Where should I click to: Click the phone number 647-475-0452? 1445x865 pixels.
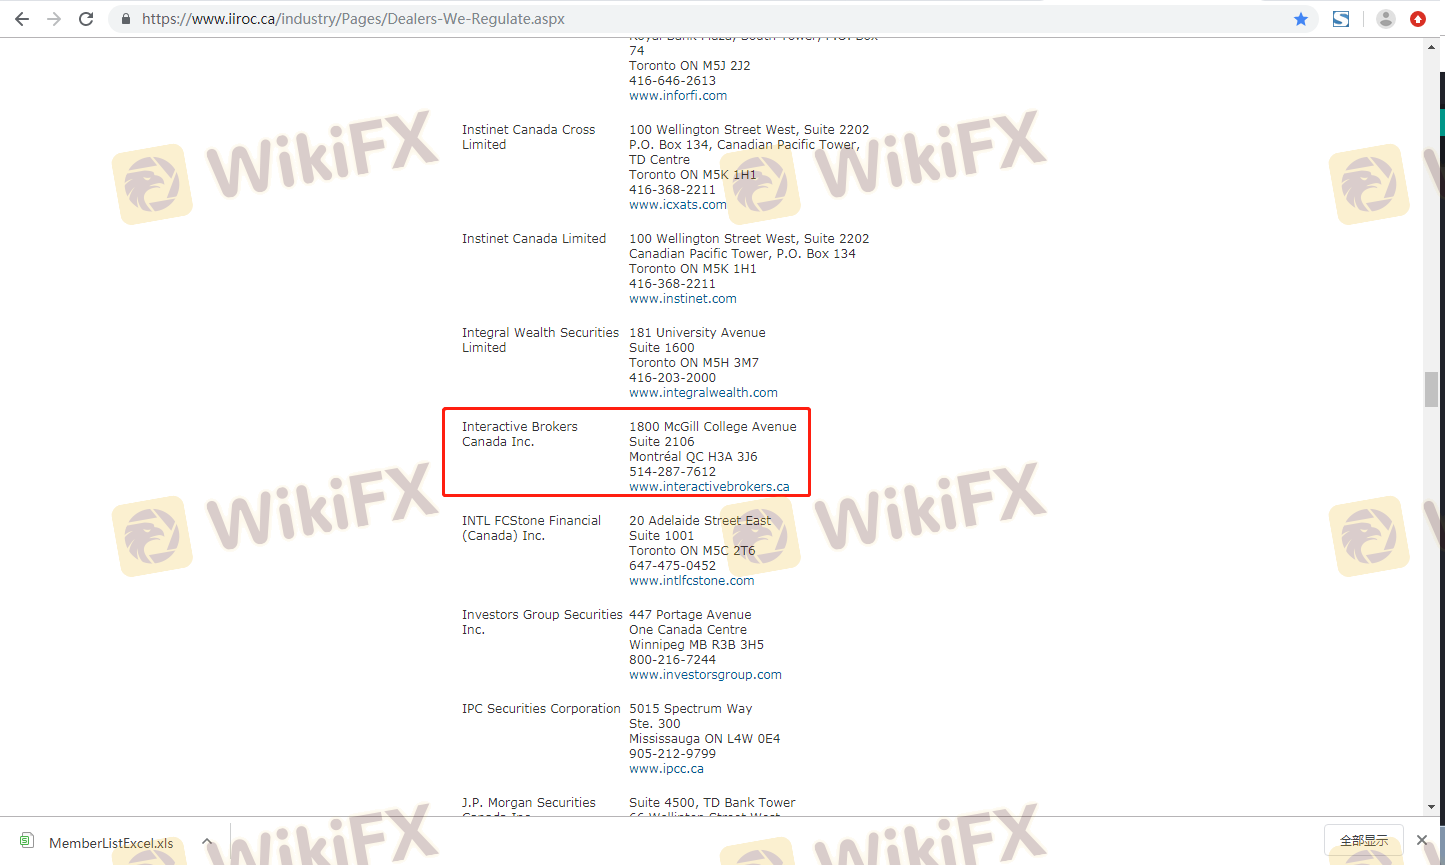672,566
